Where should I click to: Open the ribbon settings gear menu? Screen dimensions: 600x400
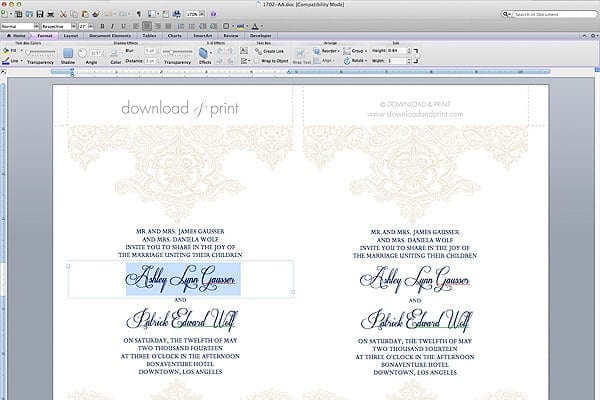593,36
